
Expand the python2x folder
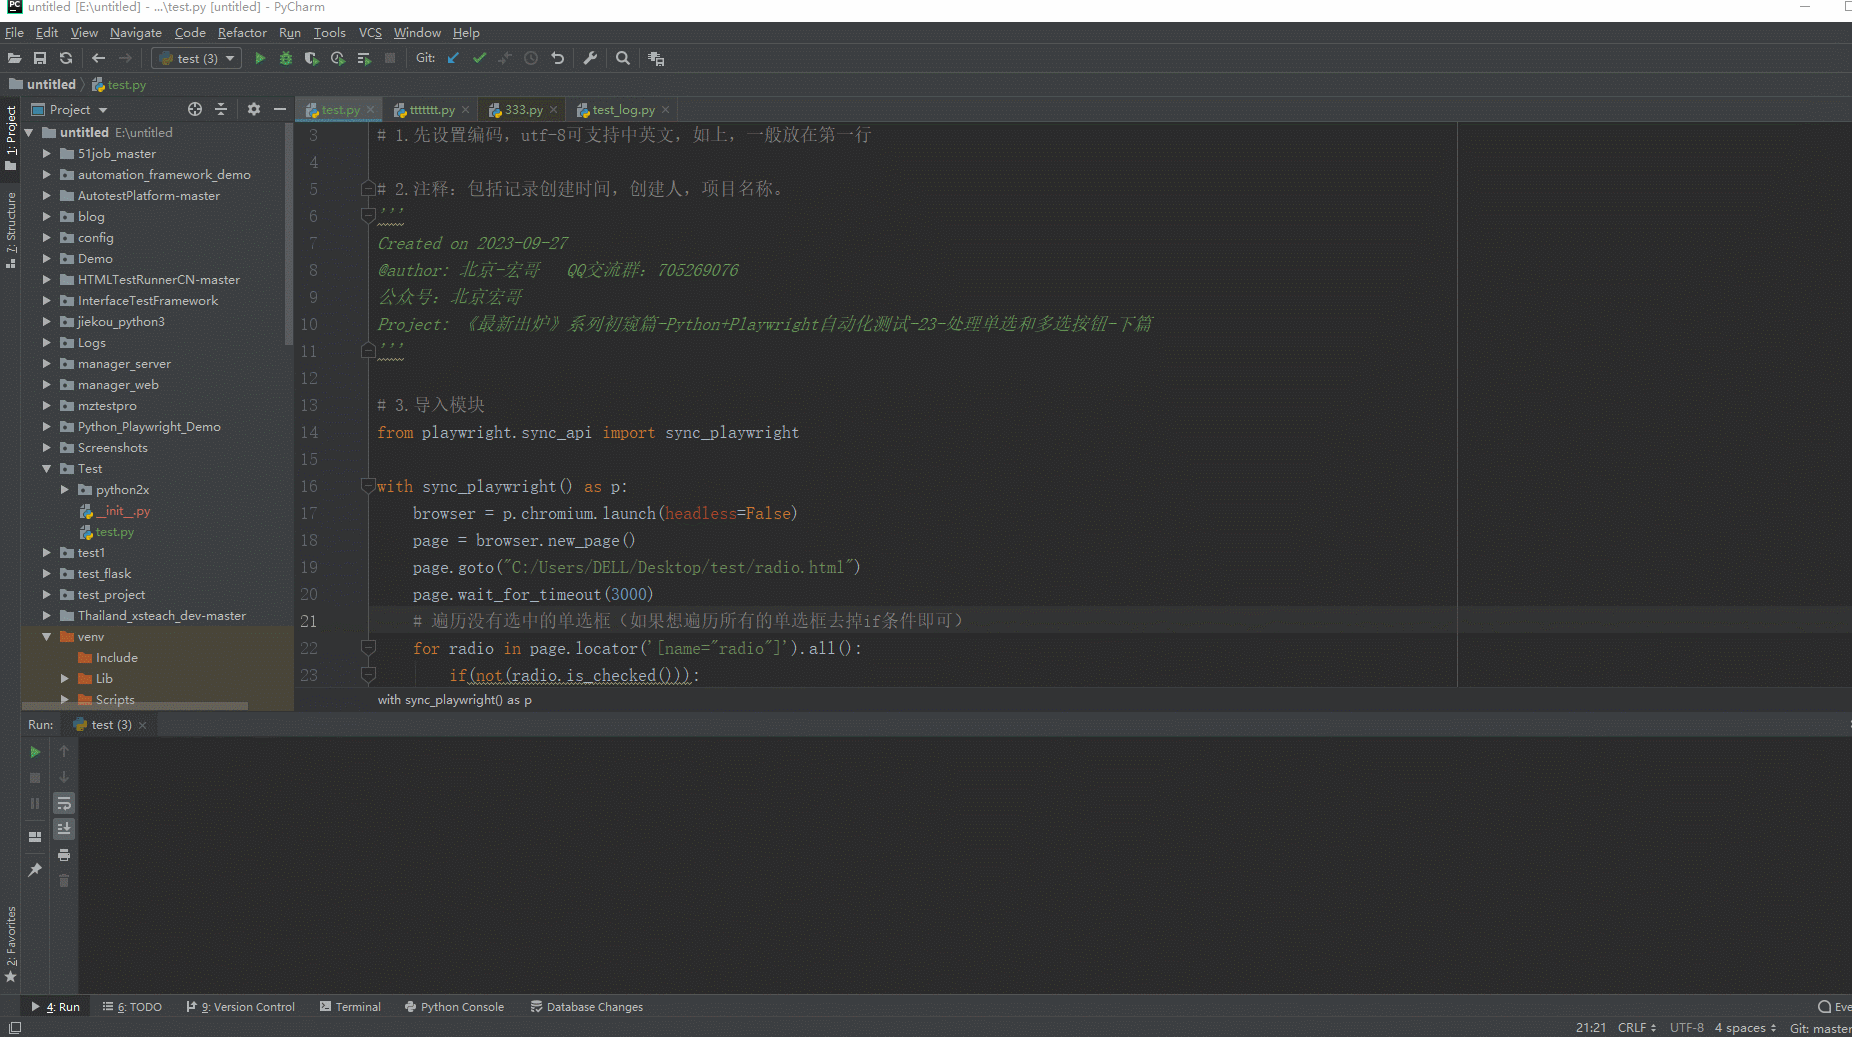click(65, 490)
